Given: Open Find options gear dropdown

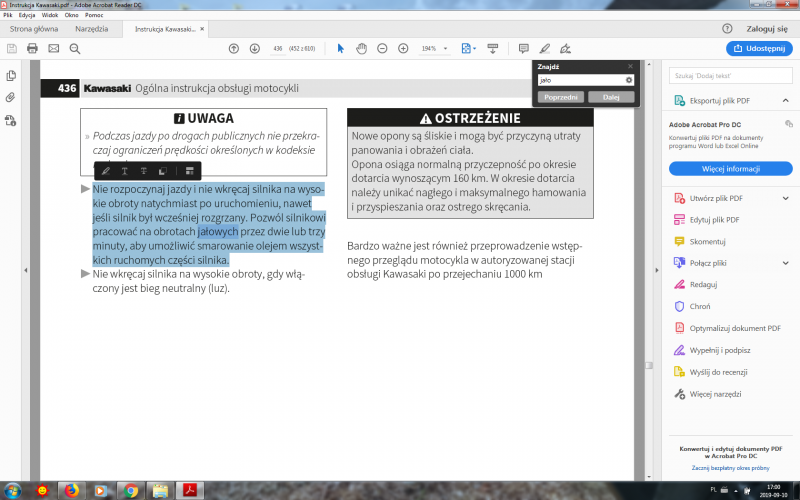Looking at the screenshot, I should (629, 80).
